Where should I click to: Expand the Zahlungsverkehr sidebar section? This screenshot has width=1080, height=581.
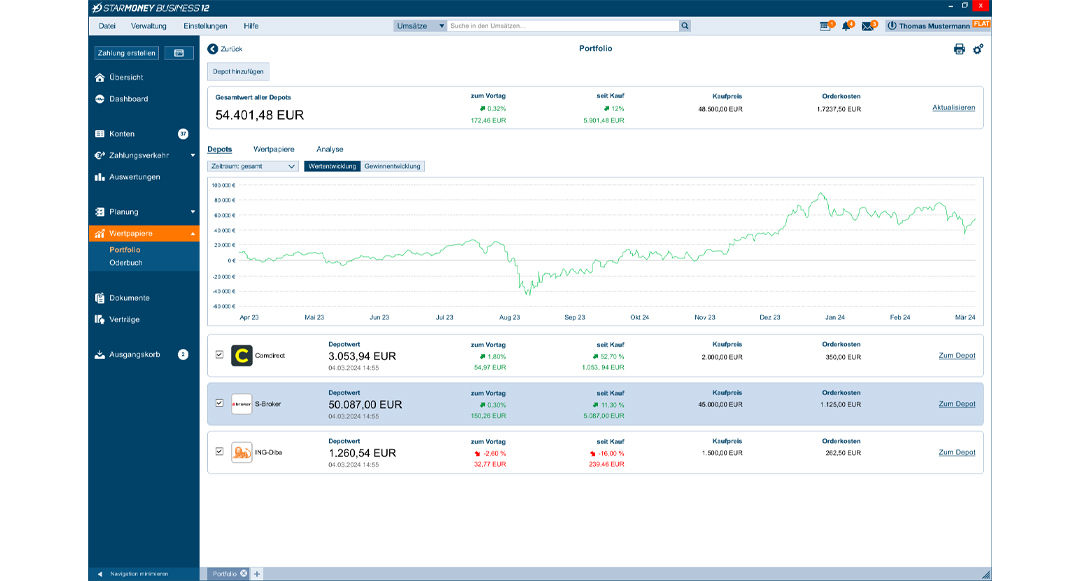coord(192,155)
